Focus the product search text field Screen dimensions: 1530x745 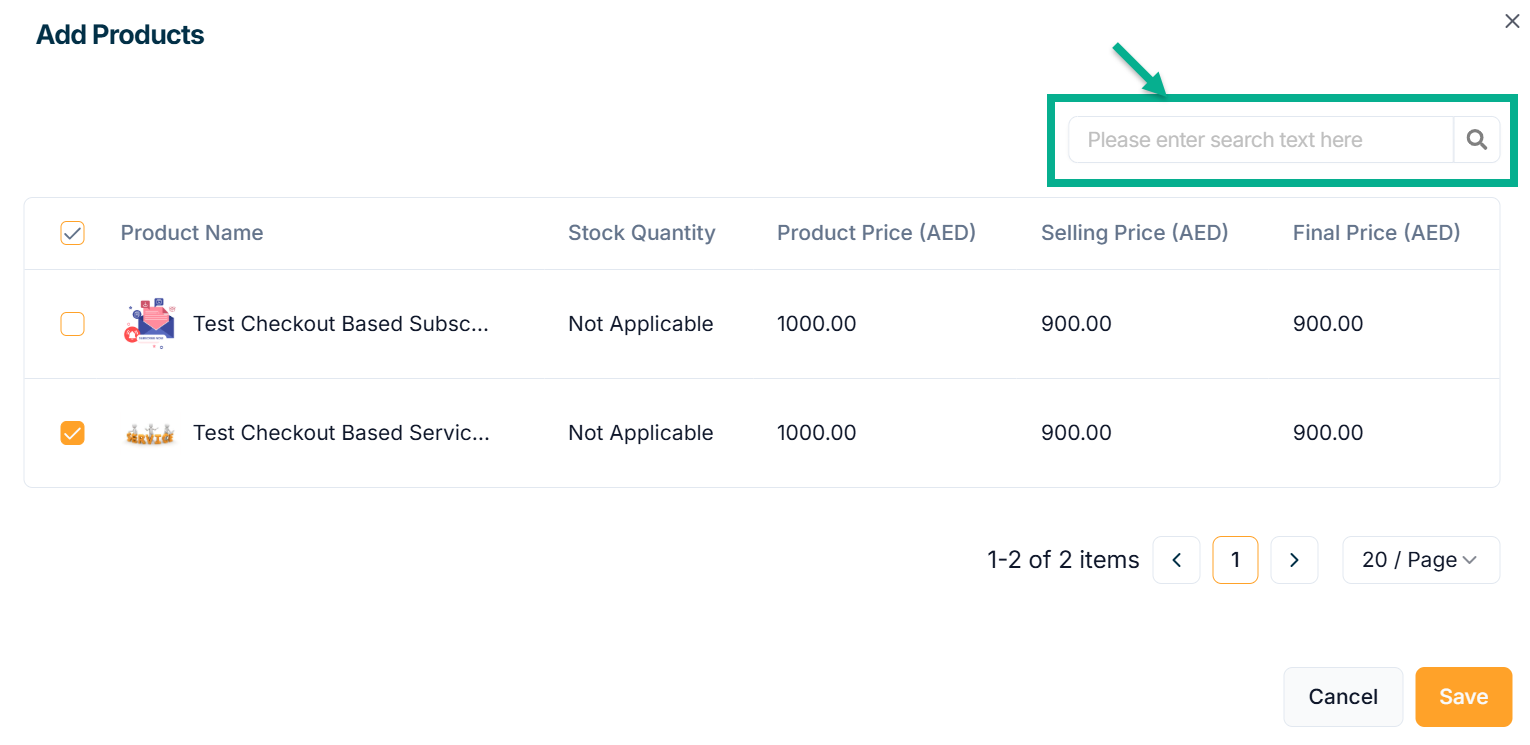1260,140
